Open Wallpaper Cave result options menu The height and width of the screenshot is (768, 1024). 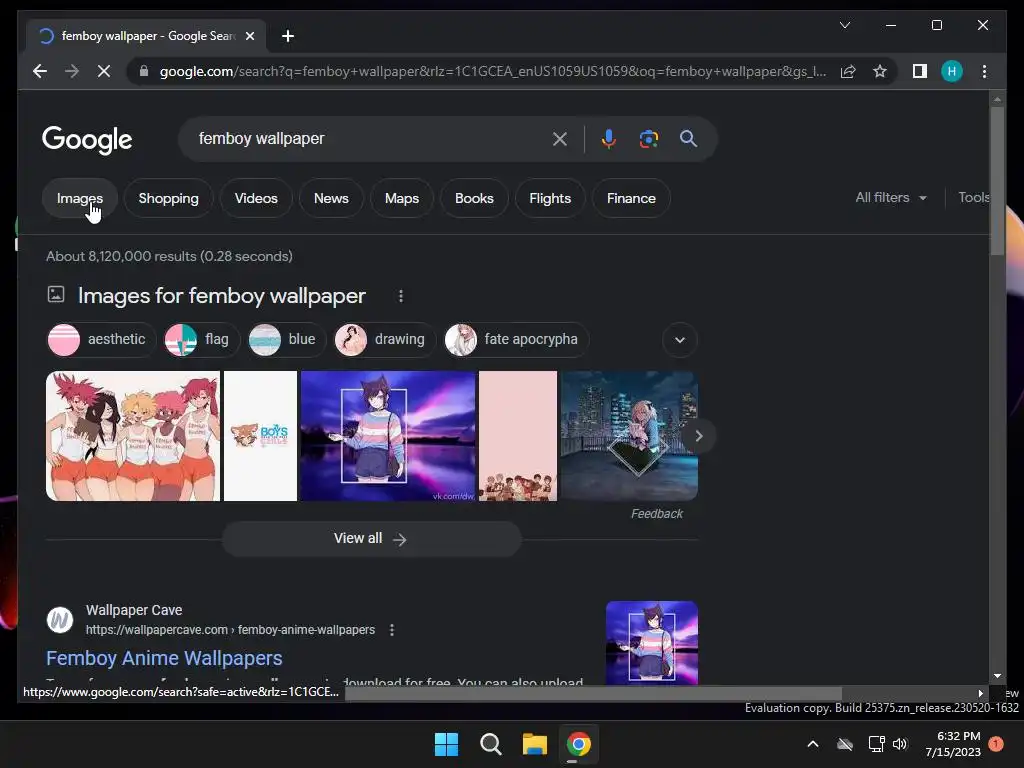(x=392, y=630)
